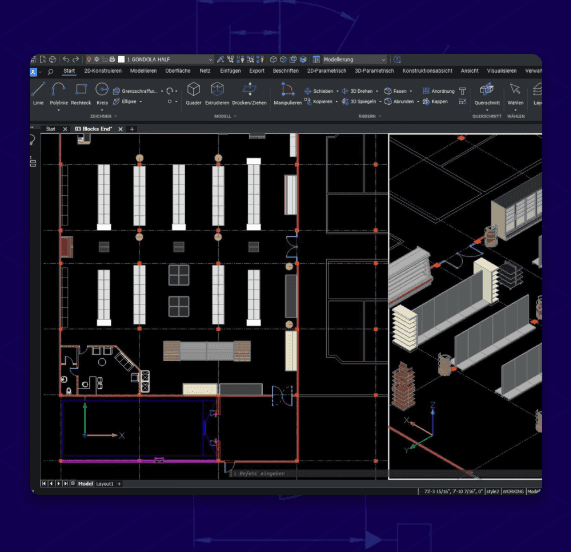Click the coordinates readout in status bar
This screenshot has width=571, height=552.
point(453,492)
